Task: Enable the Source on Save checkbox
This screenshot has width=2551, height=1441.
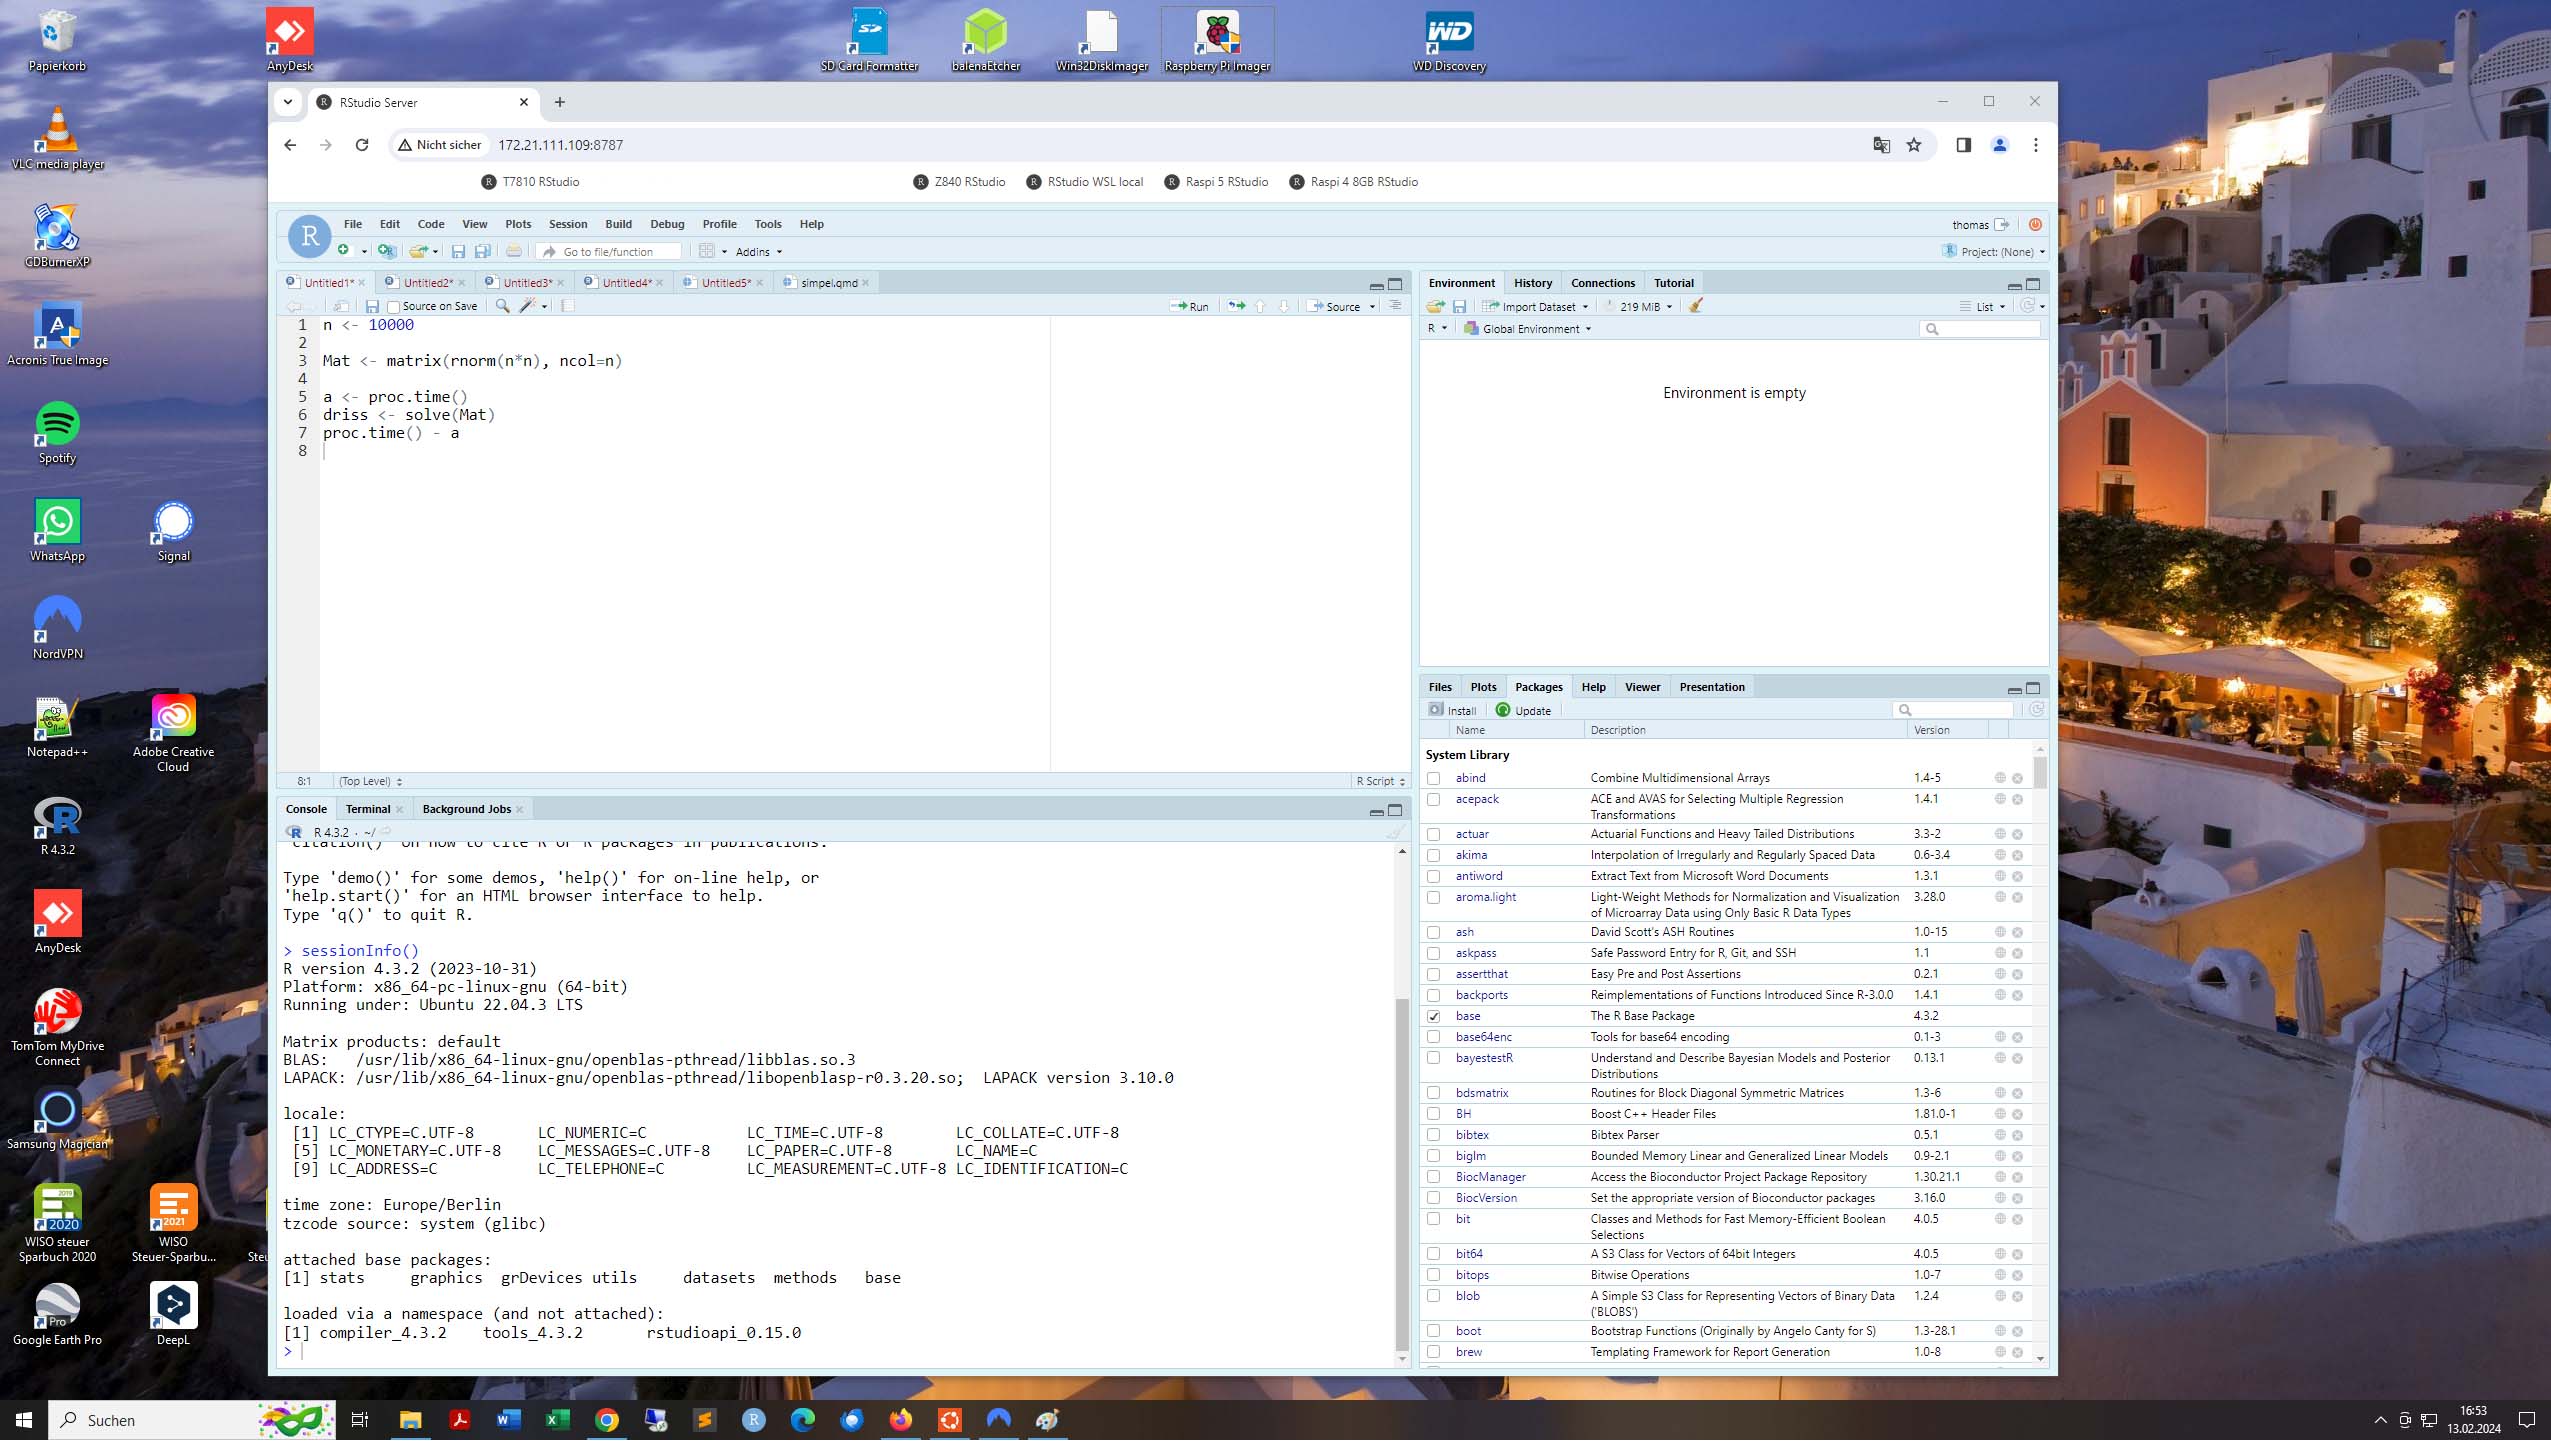Action: (x=394, y=307)
